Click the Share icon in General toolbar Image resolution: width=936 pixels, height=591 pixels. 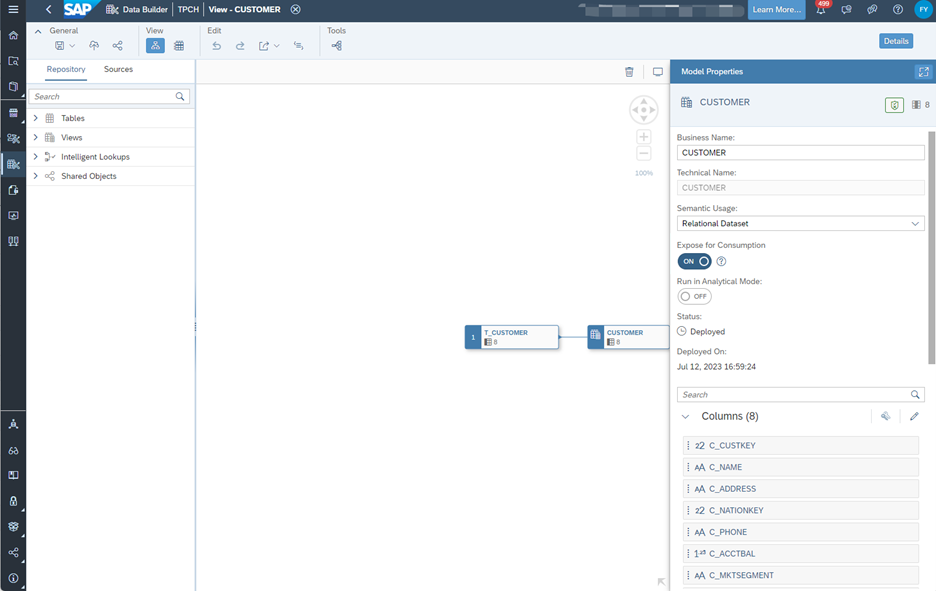pos(117,46)
